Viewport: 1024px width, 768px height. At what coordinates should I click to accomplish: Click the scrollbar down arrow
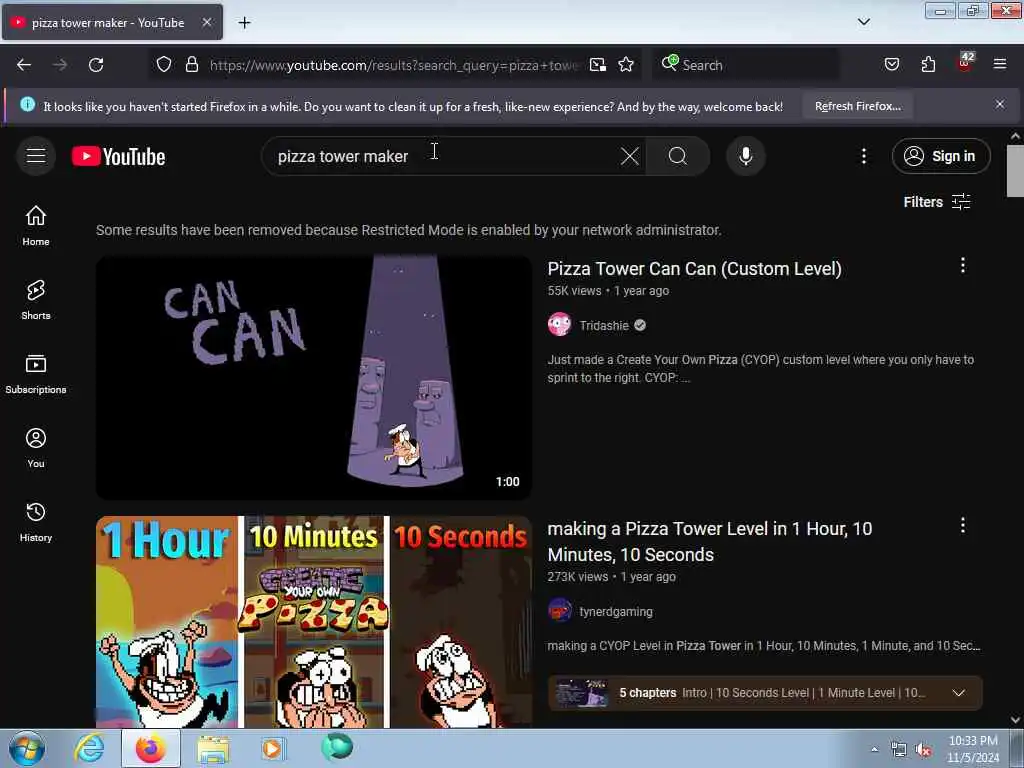pos(1015,720)
